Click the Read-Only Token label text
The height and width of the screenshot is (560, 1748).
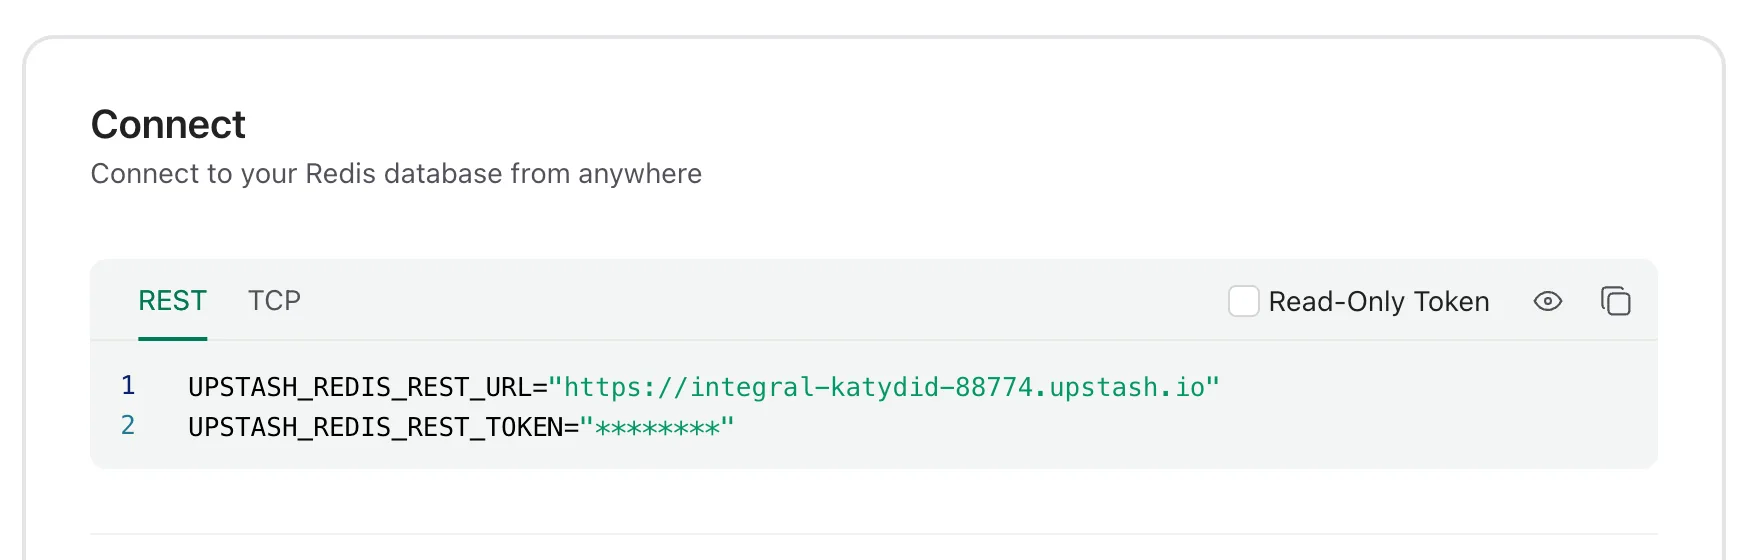point(1379,301)
